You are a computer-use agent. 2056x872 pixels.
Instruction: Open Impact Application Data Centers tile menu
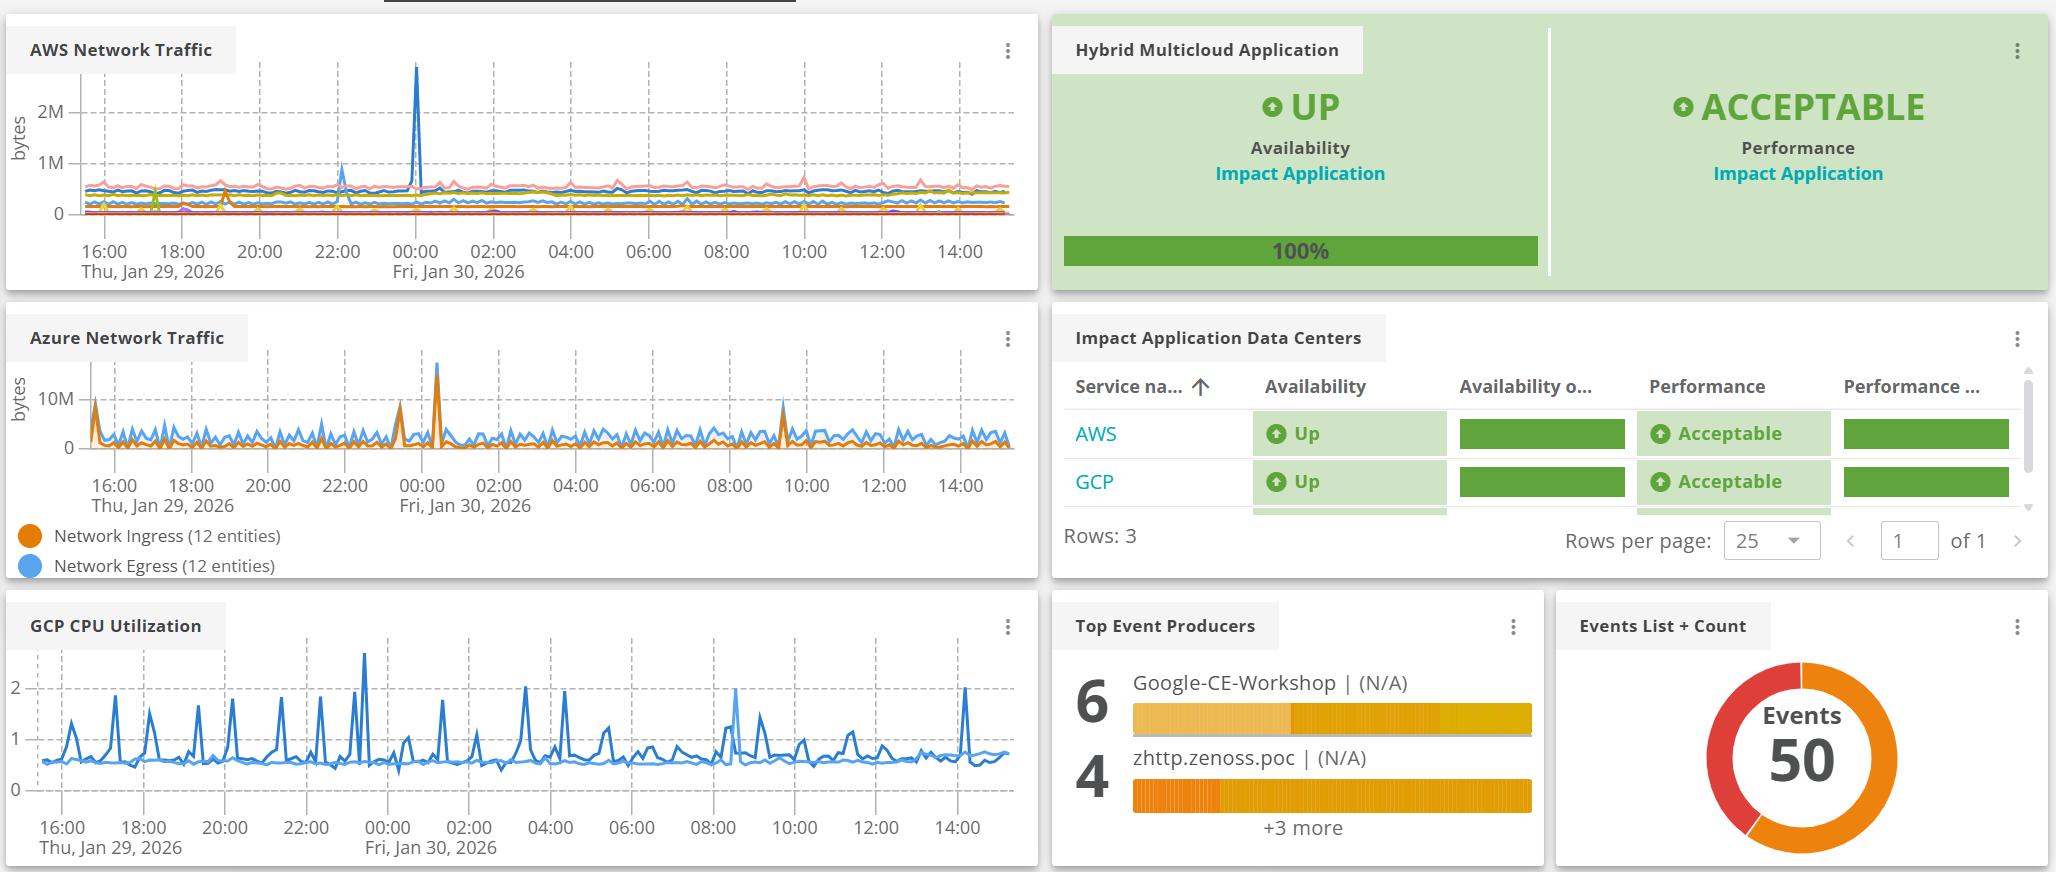2017,339
